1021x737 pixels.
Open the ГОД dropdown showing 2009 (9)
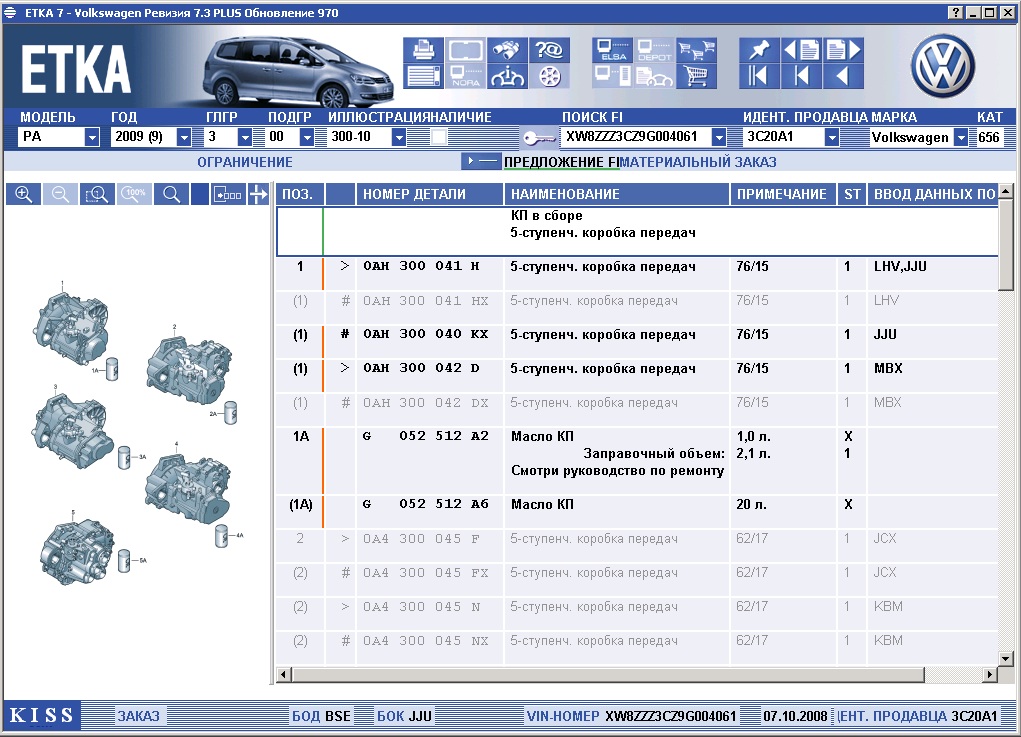184,137
